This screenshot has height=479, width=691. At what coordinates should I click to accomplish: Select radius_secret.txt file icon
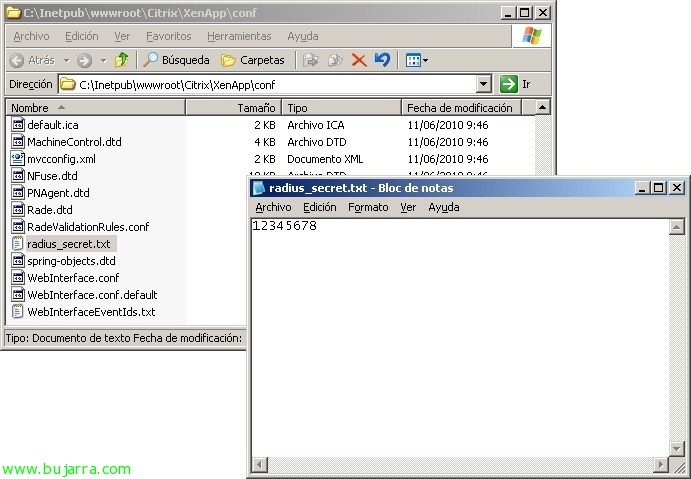click(x=17, y=244)
